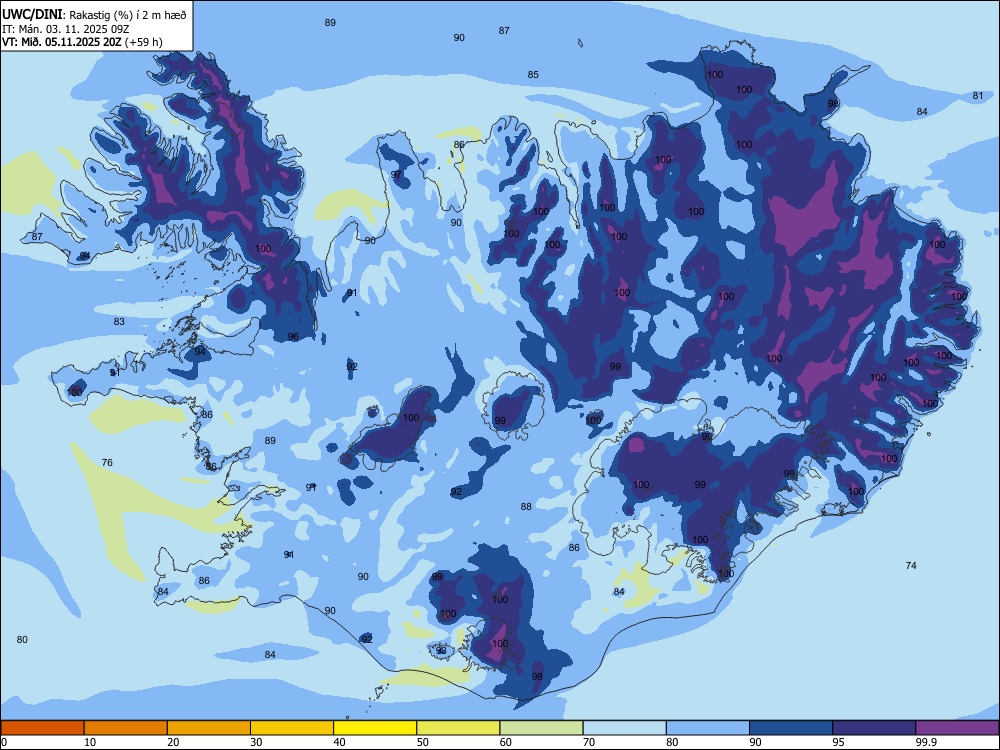
Task: Click the legend tick label 30
Action: click(256, 742)
